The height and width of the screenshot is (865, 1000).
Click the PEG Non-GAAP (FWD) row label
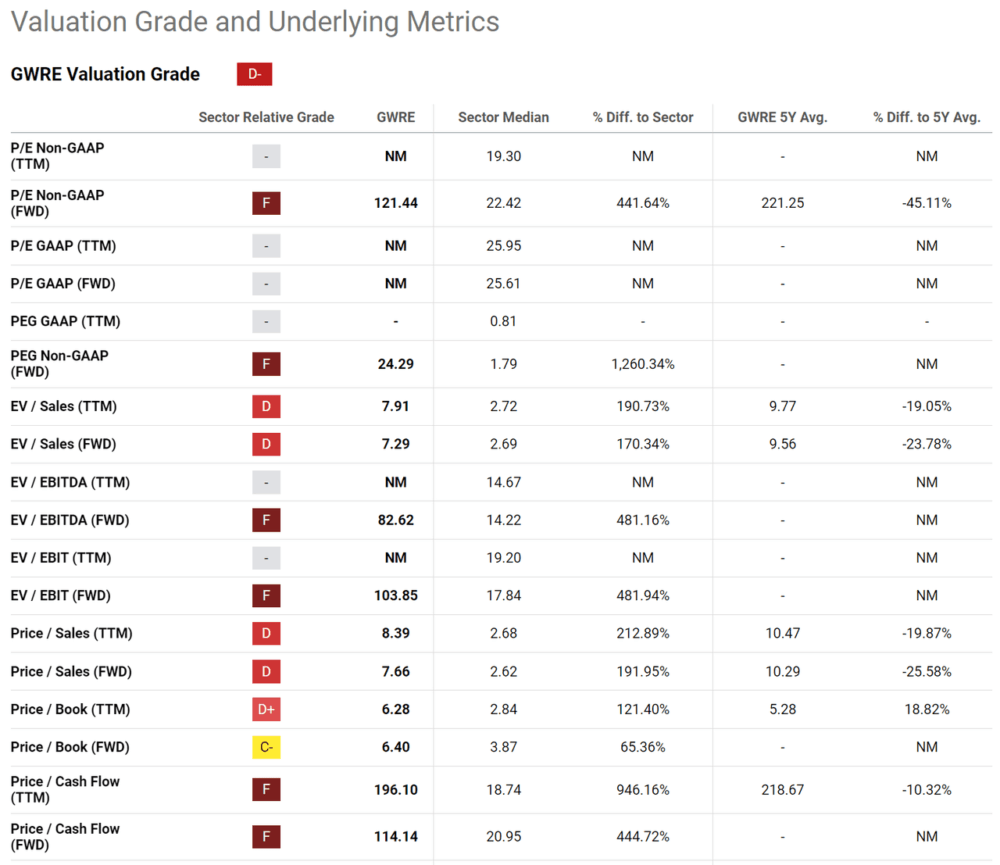pyautogui.click(x=59, y=364)
